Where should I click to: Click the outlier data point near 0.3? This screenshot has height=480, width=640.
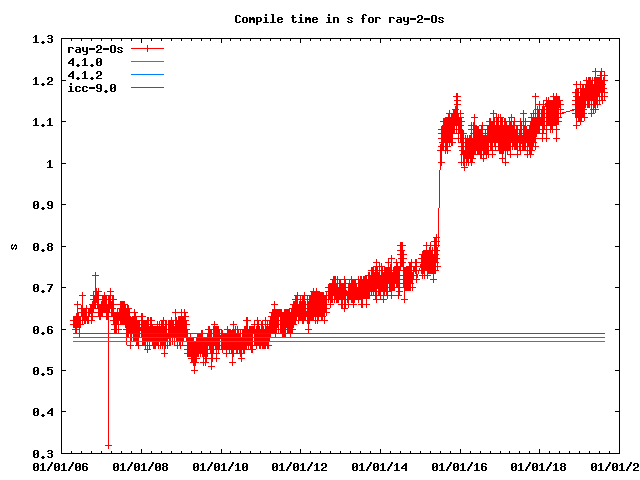108,446
